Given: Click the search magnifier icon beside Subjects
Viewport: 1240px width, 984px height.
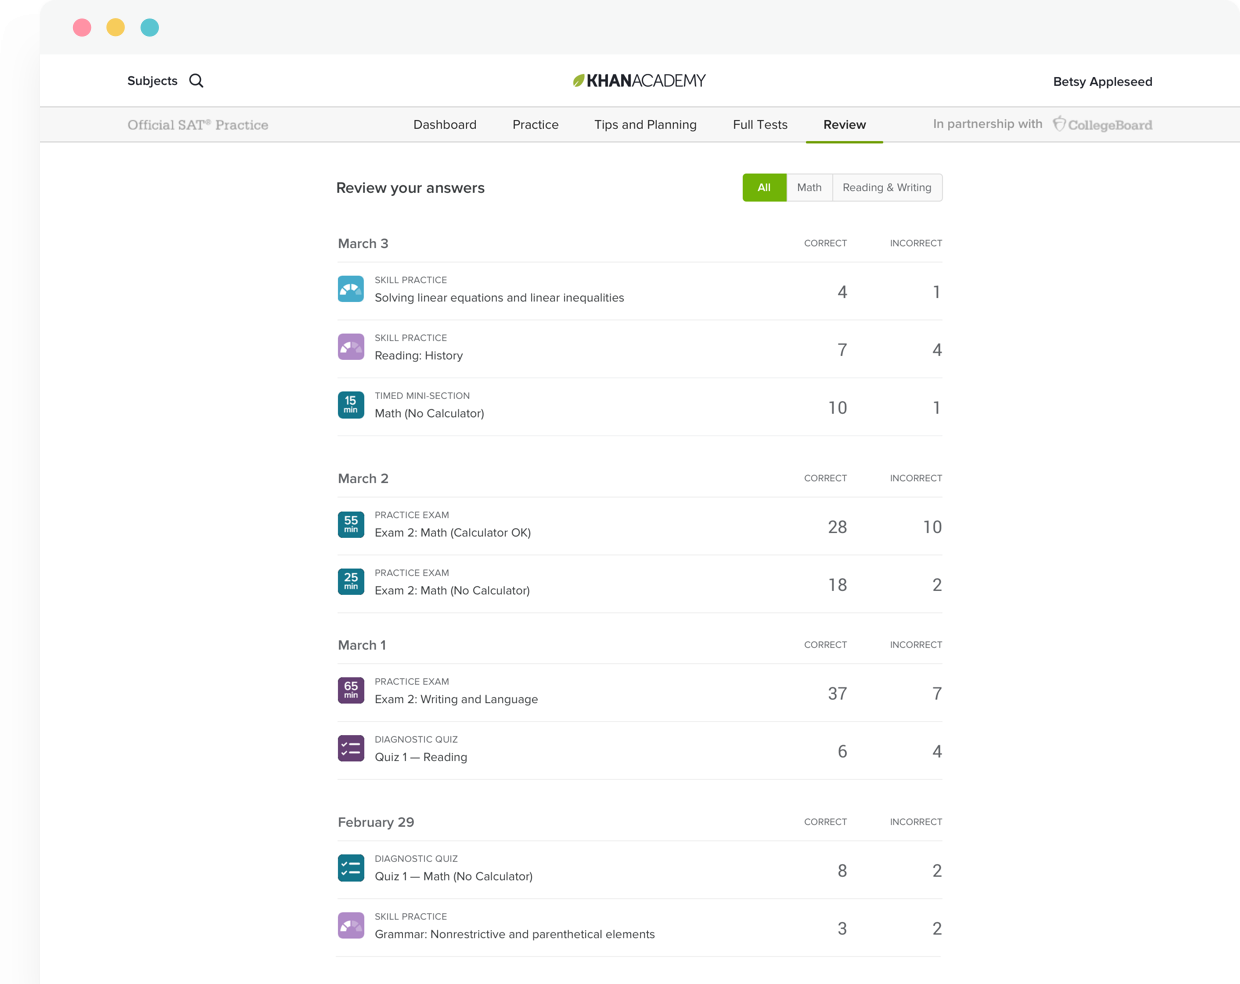Looking at the screenshot, I should (x=196, y=81).
